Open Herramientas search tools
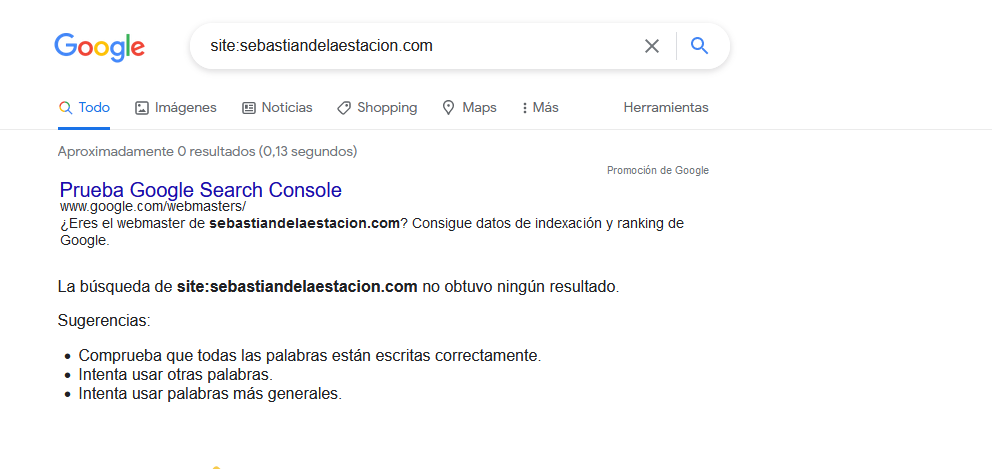The image size is (992, 469). click(x=666, y=108)
